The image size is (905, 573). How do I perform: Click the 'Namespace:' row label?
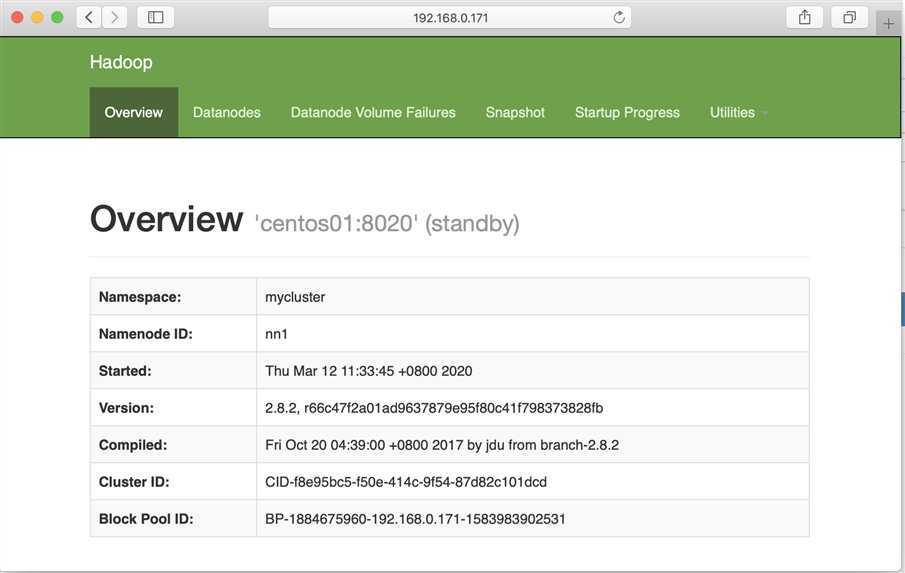(x=140, y=297)
